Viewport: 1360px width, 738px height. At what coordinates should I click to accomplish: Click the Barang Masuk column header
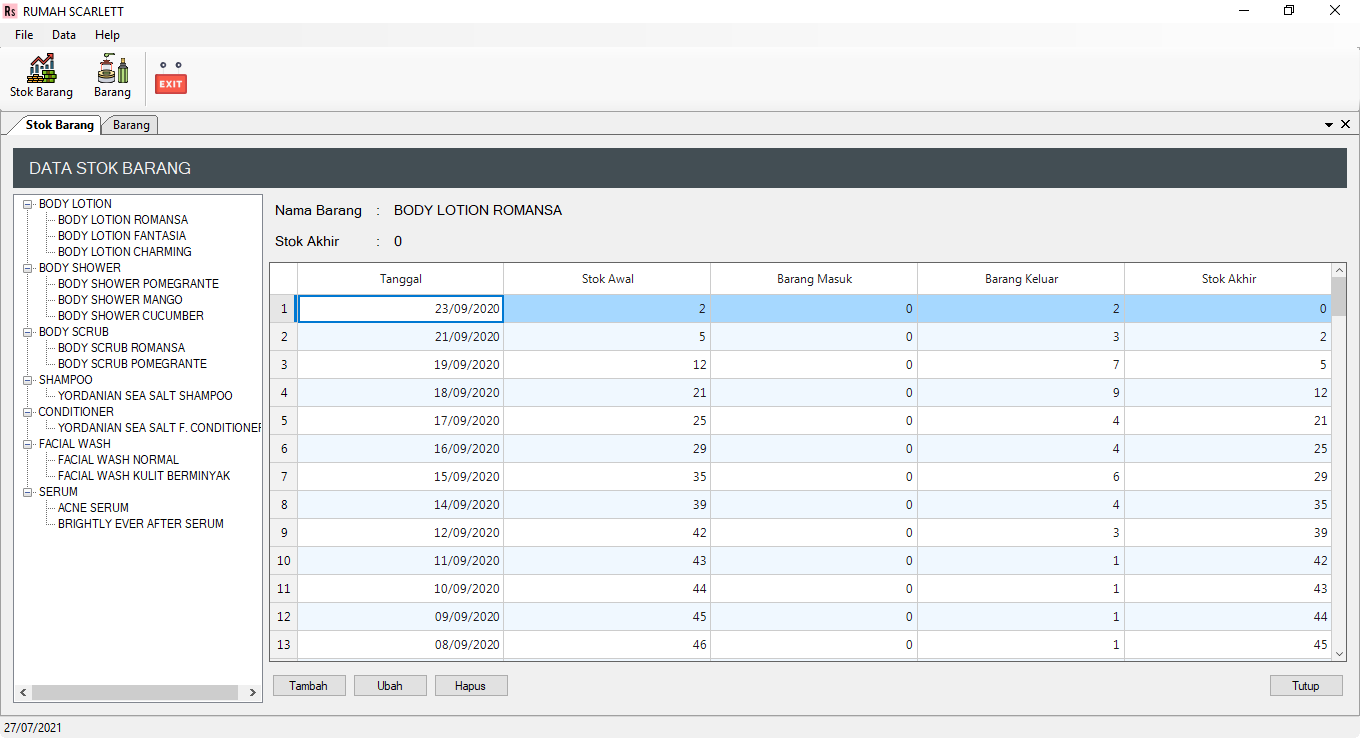pos(814,279)
